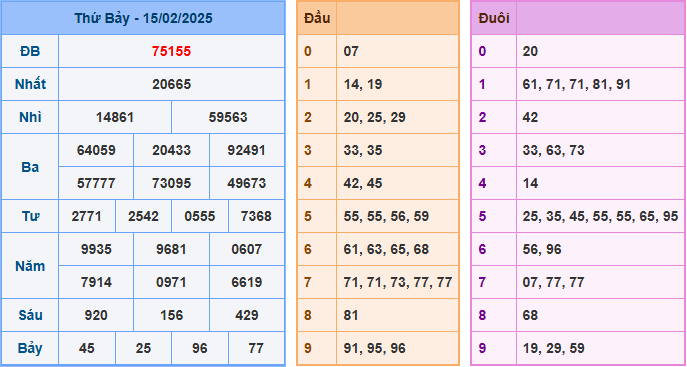Click value 14 in the Đuôi table
This screenshot has width=687, height=367.
click(530, 183)
